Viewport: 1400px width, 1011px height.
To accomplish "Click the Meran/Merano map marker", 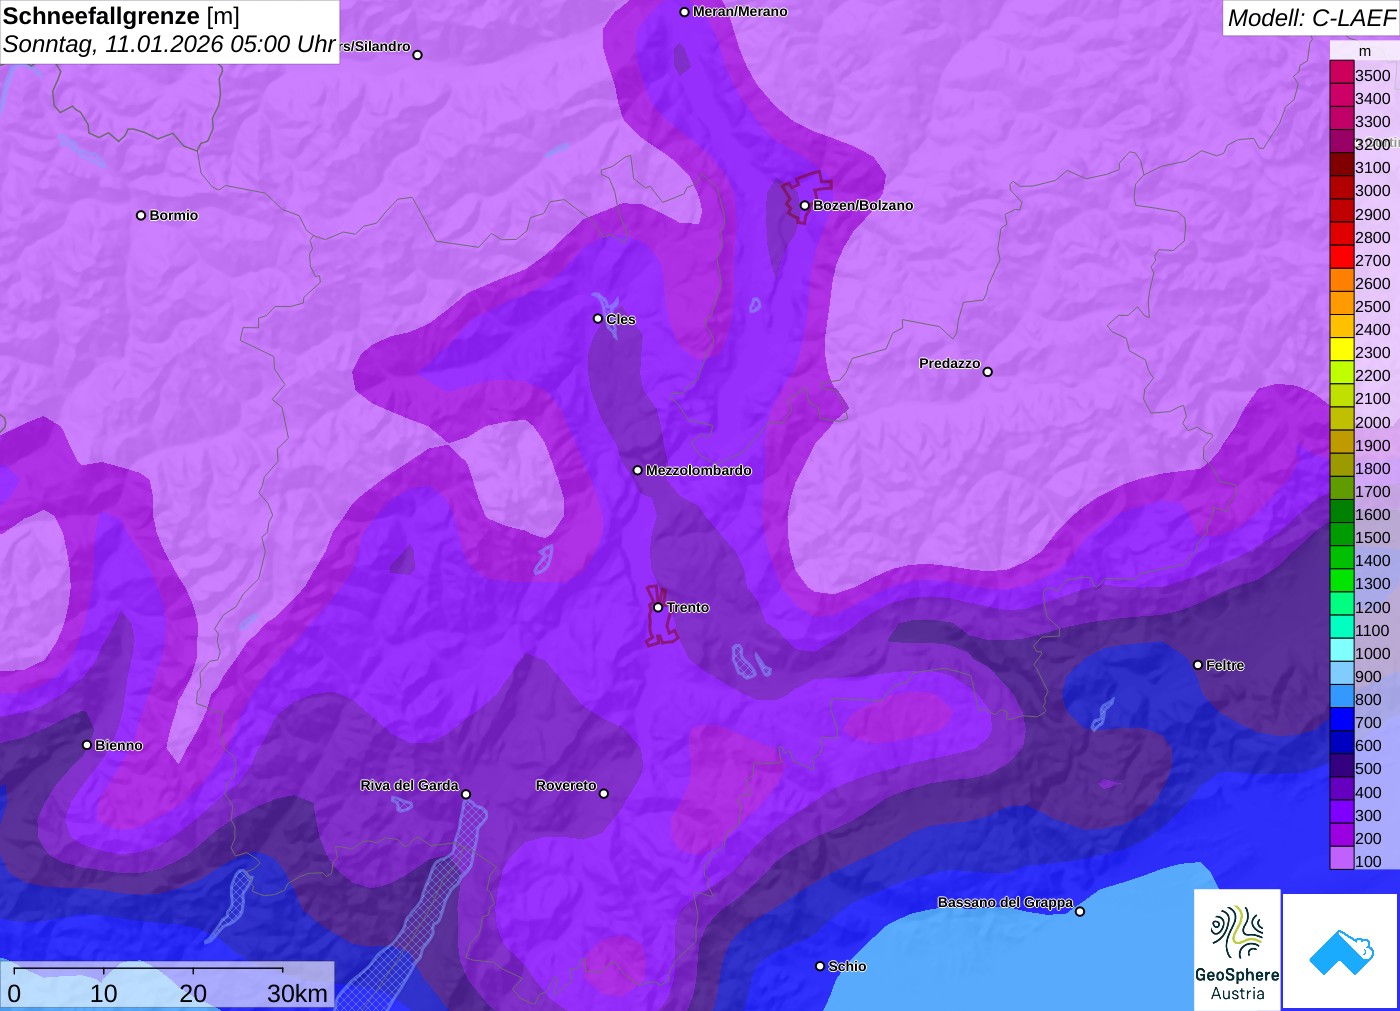I will [x=684, y=12].
